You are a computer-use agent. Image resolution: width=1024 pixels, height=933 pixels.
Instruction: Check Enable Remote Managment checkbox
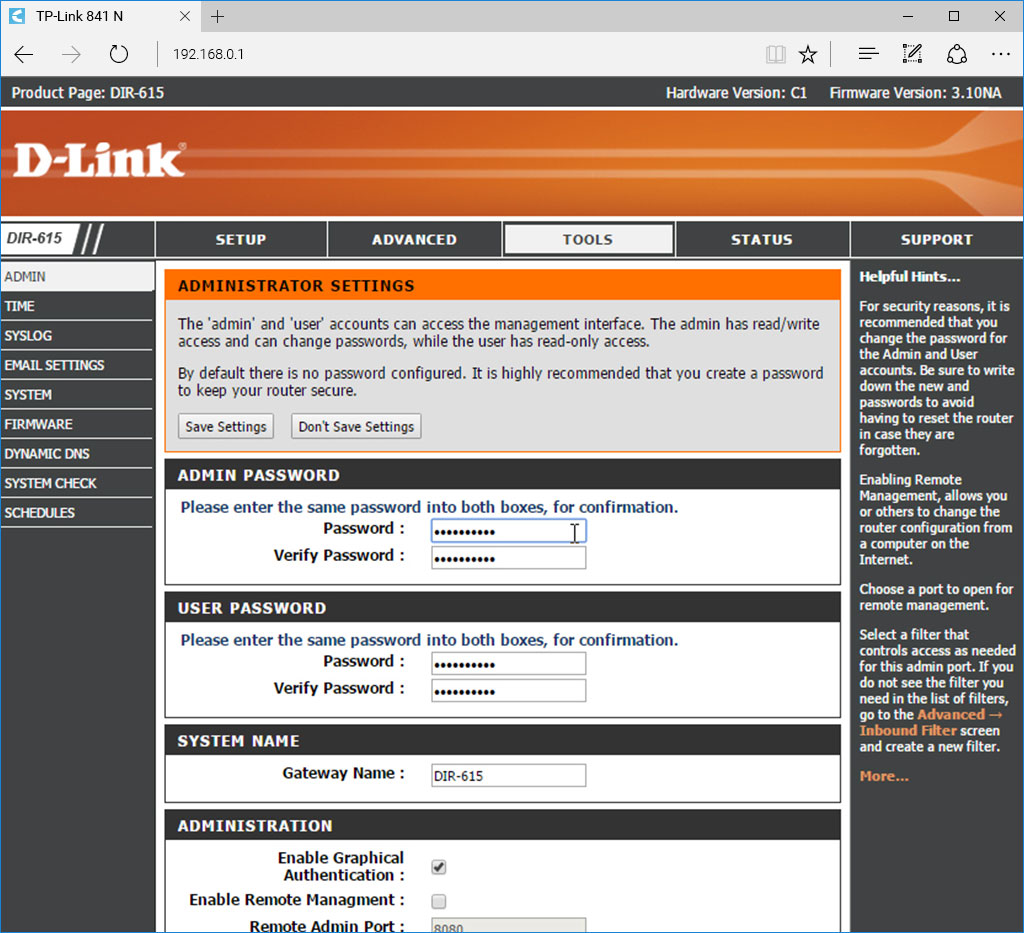[439, 901]
